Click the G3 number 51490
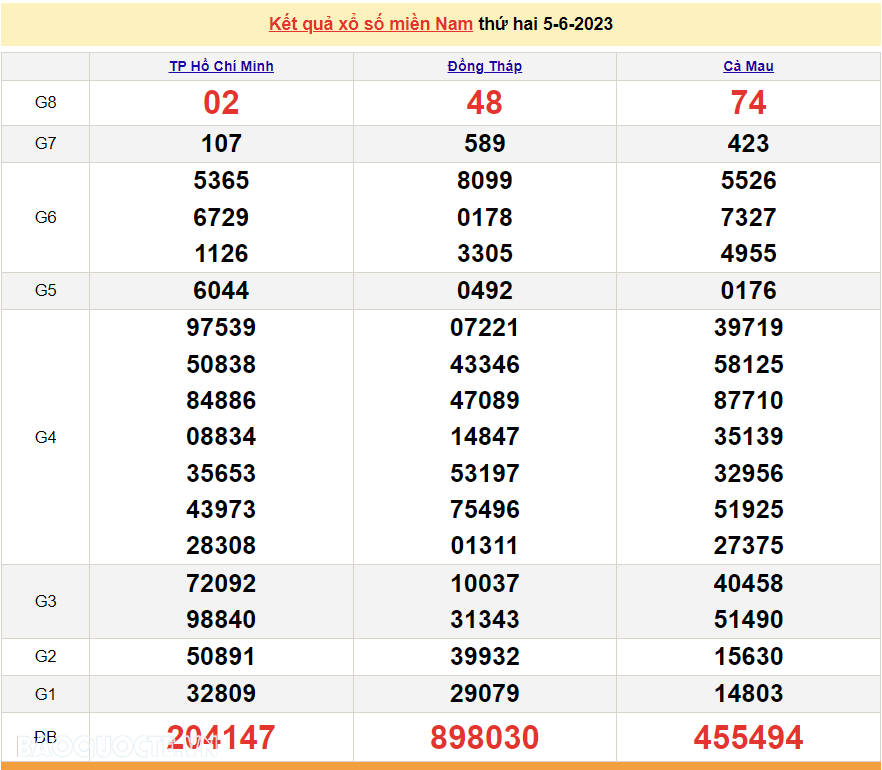882x770 pixels. tap(748, 620)
